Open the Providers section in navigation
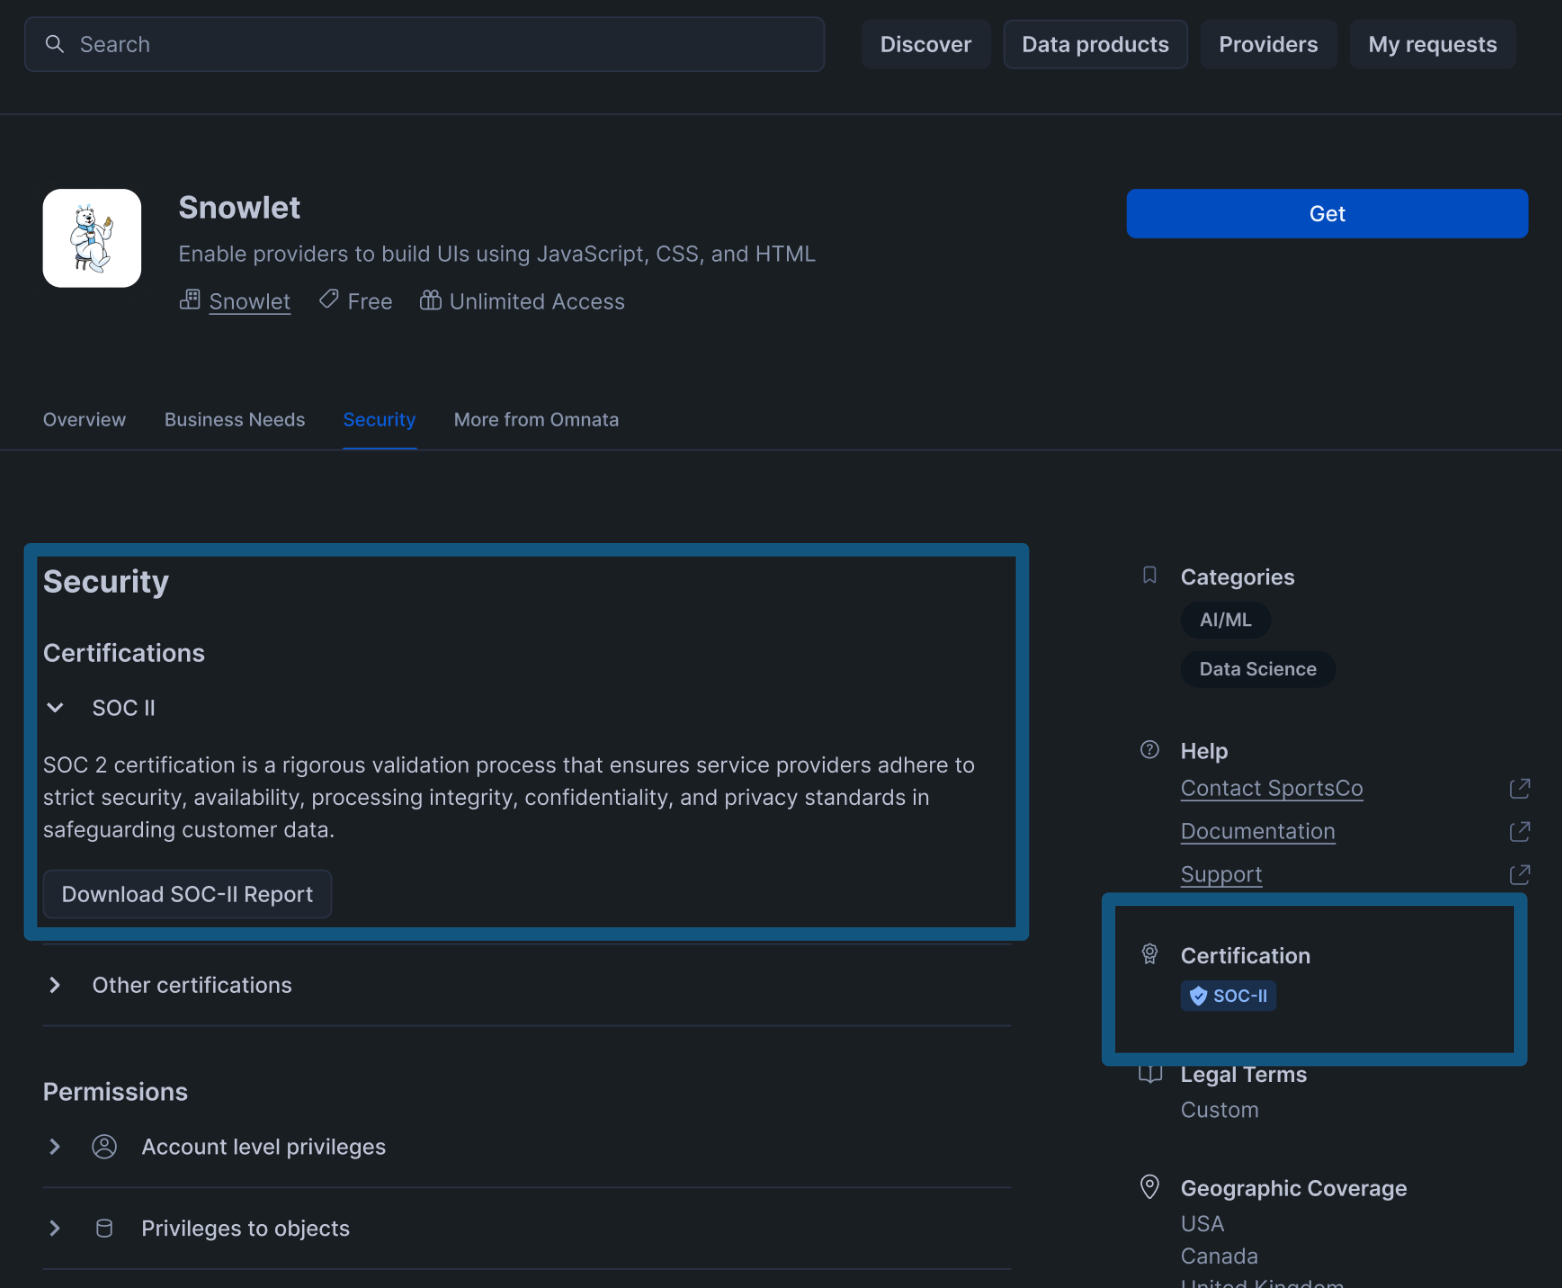This screenshot has width=1562, height=1288. (x=1268, y=44)
